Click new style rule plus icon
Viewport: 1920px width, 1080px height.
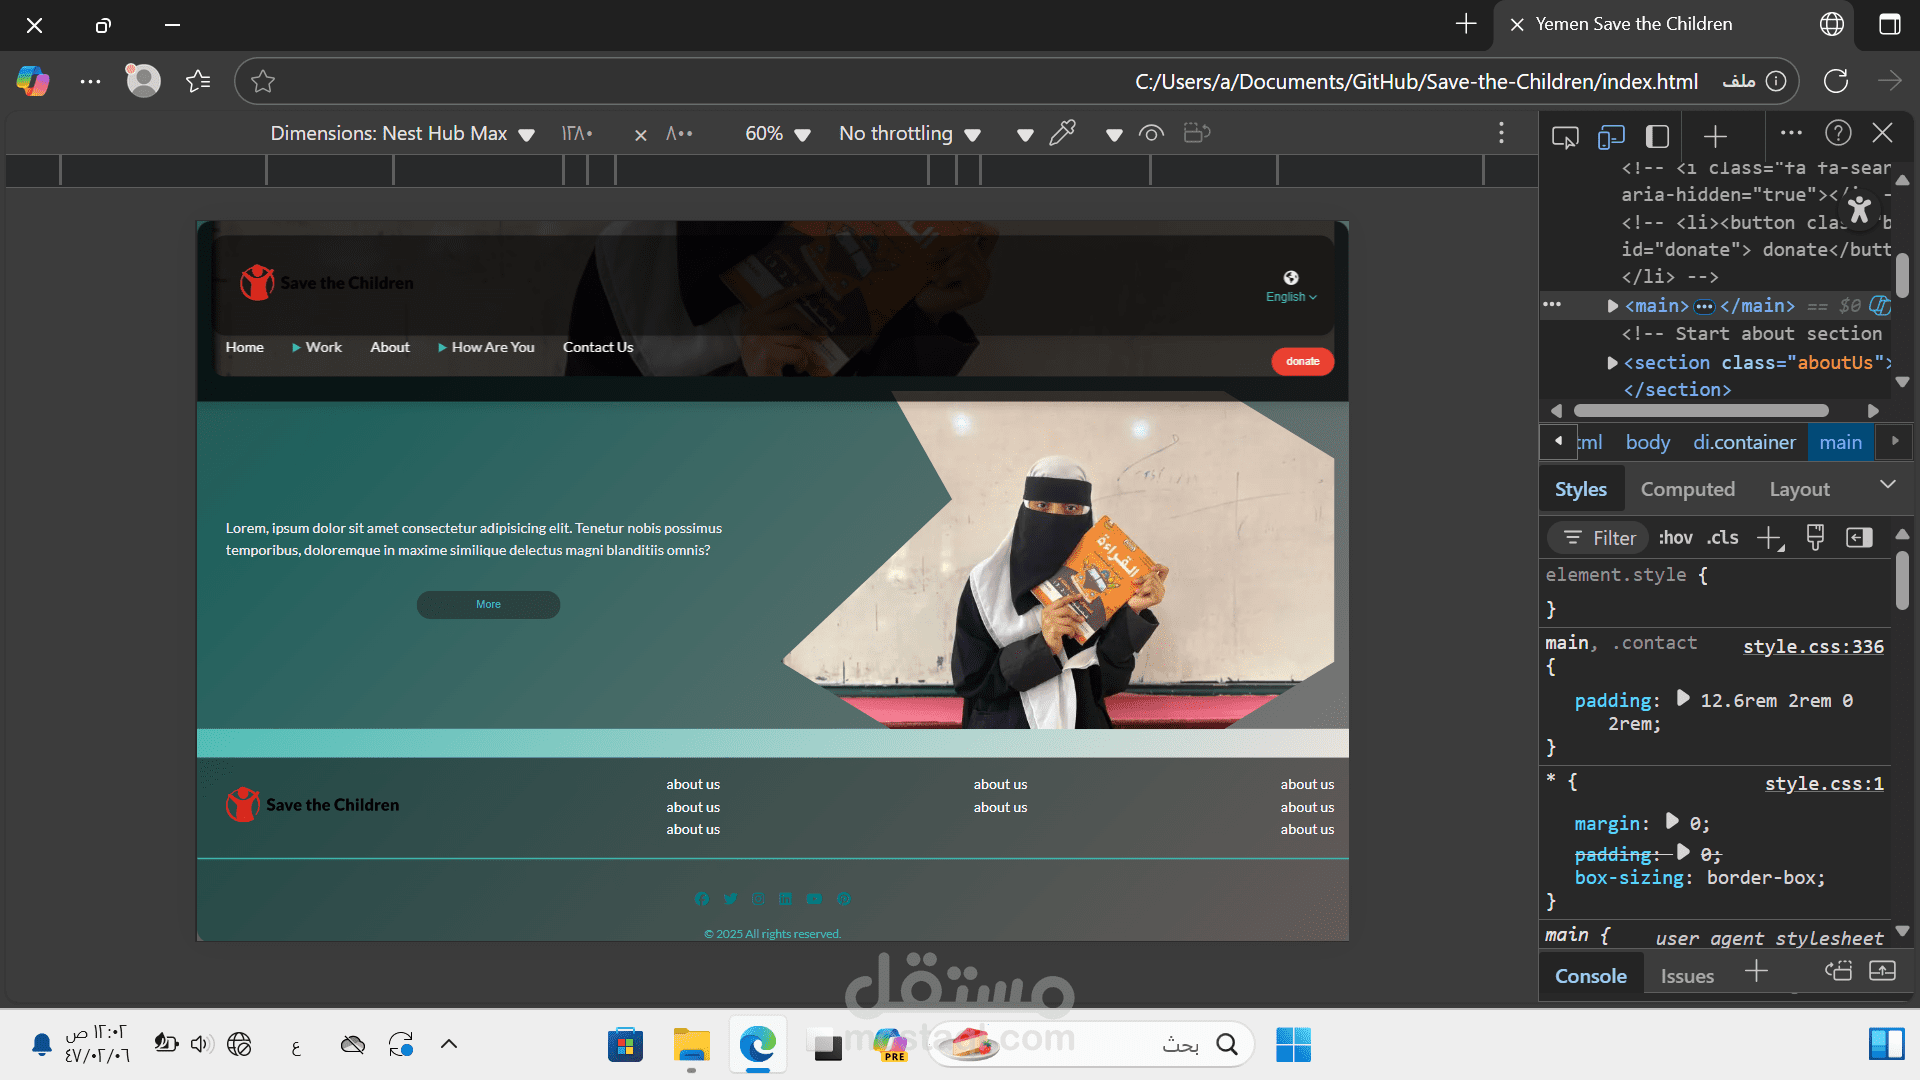[1769, 538]
